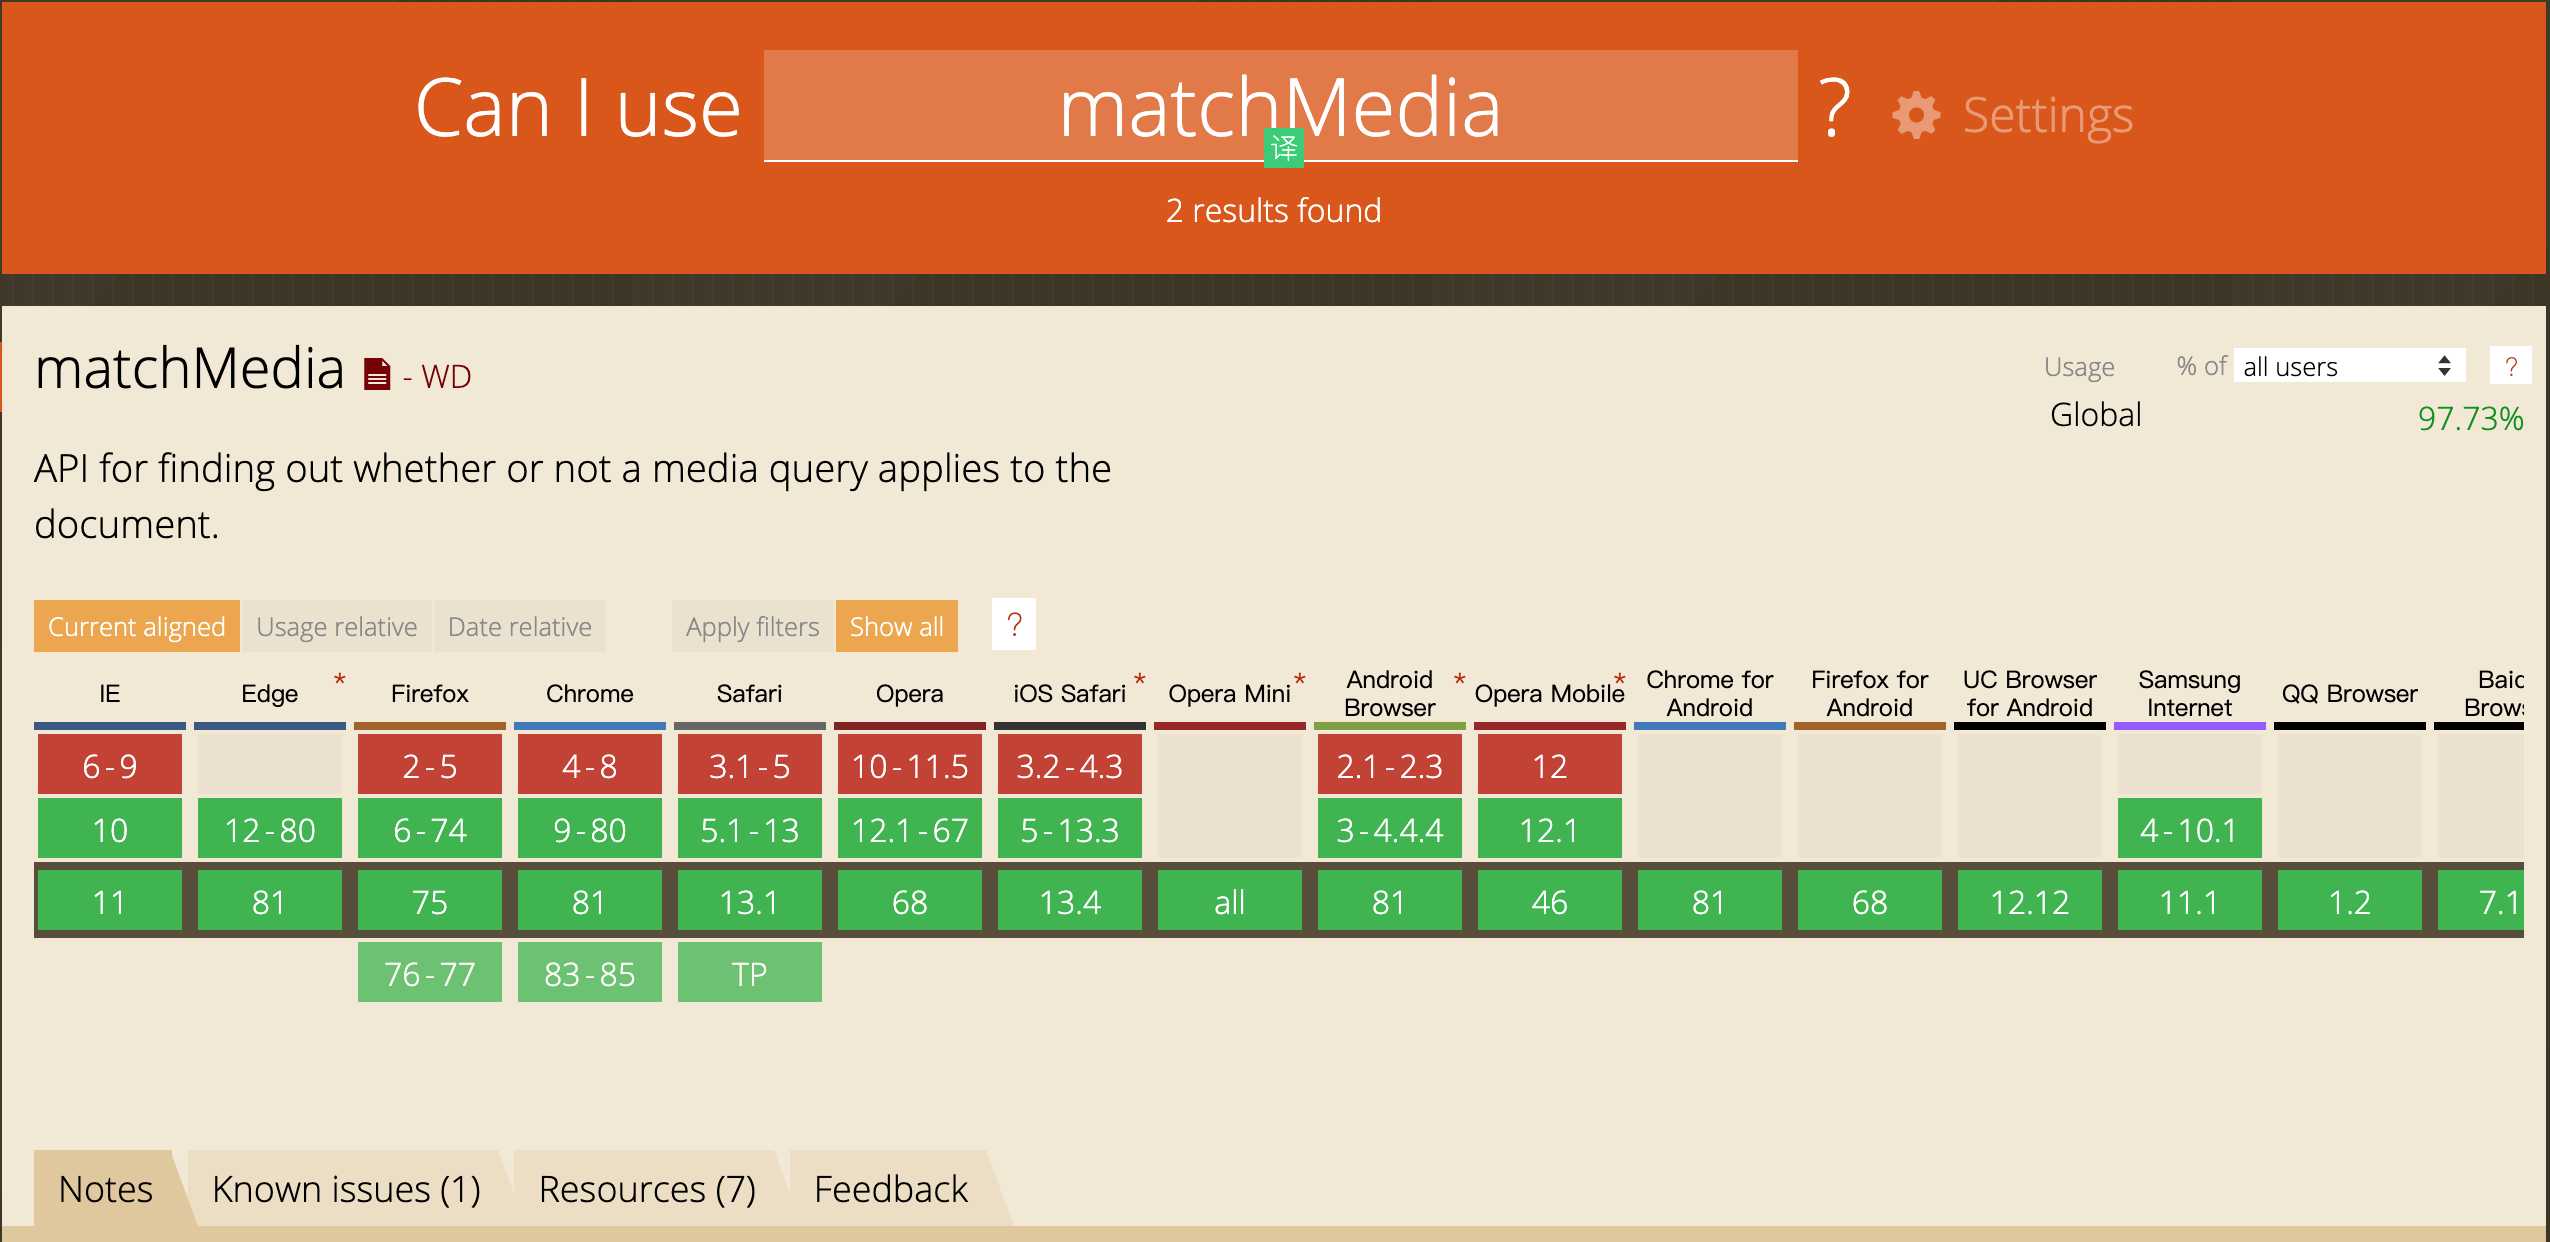Open the Feedback tab
Screen dimensions: 2550x1242
891,1189
